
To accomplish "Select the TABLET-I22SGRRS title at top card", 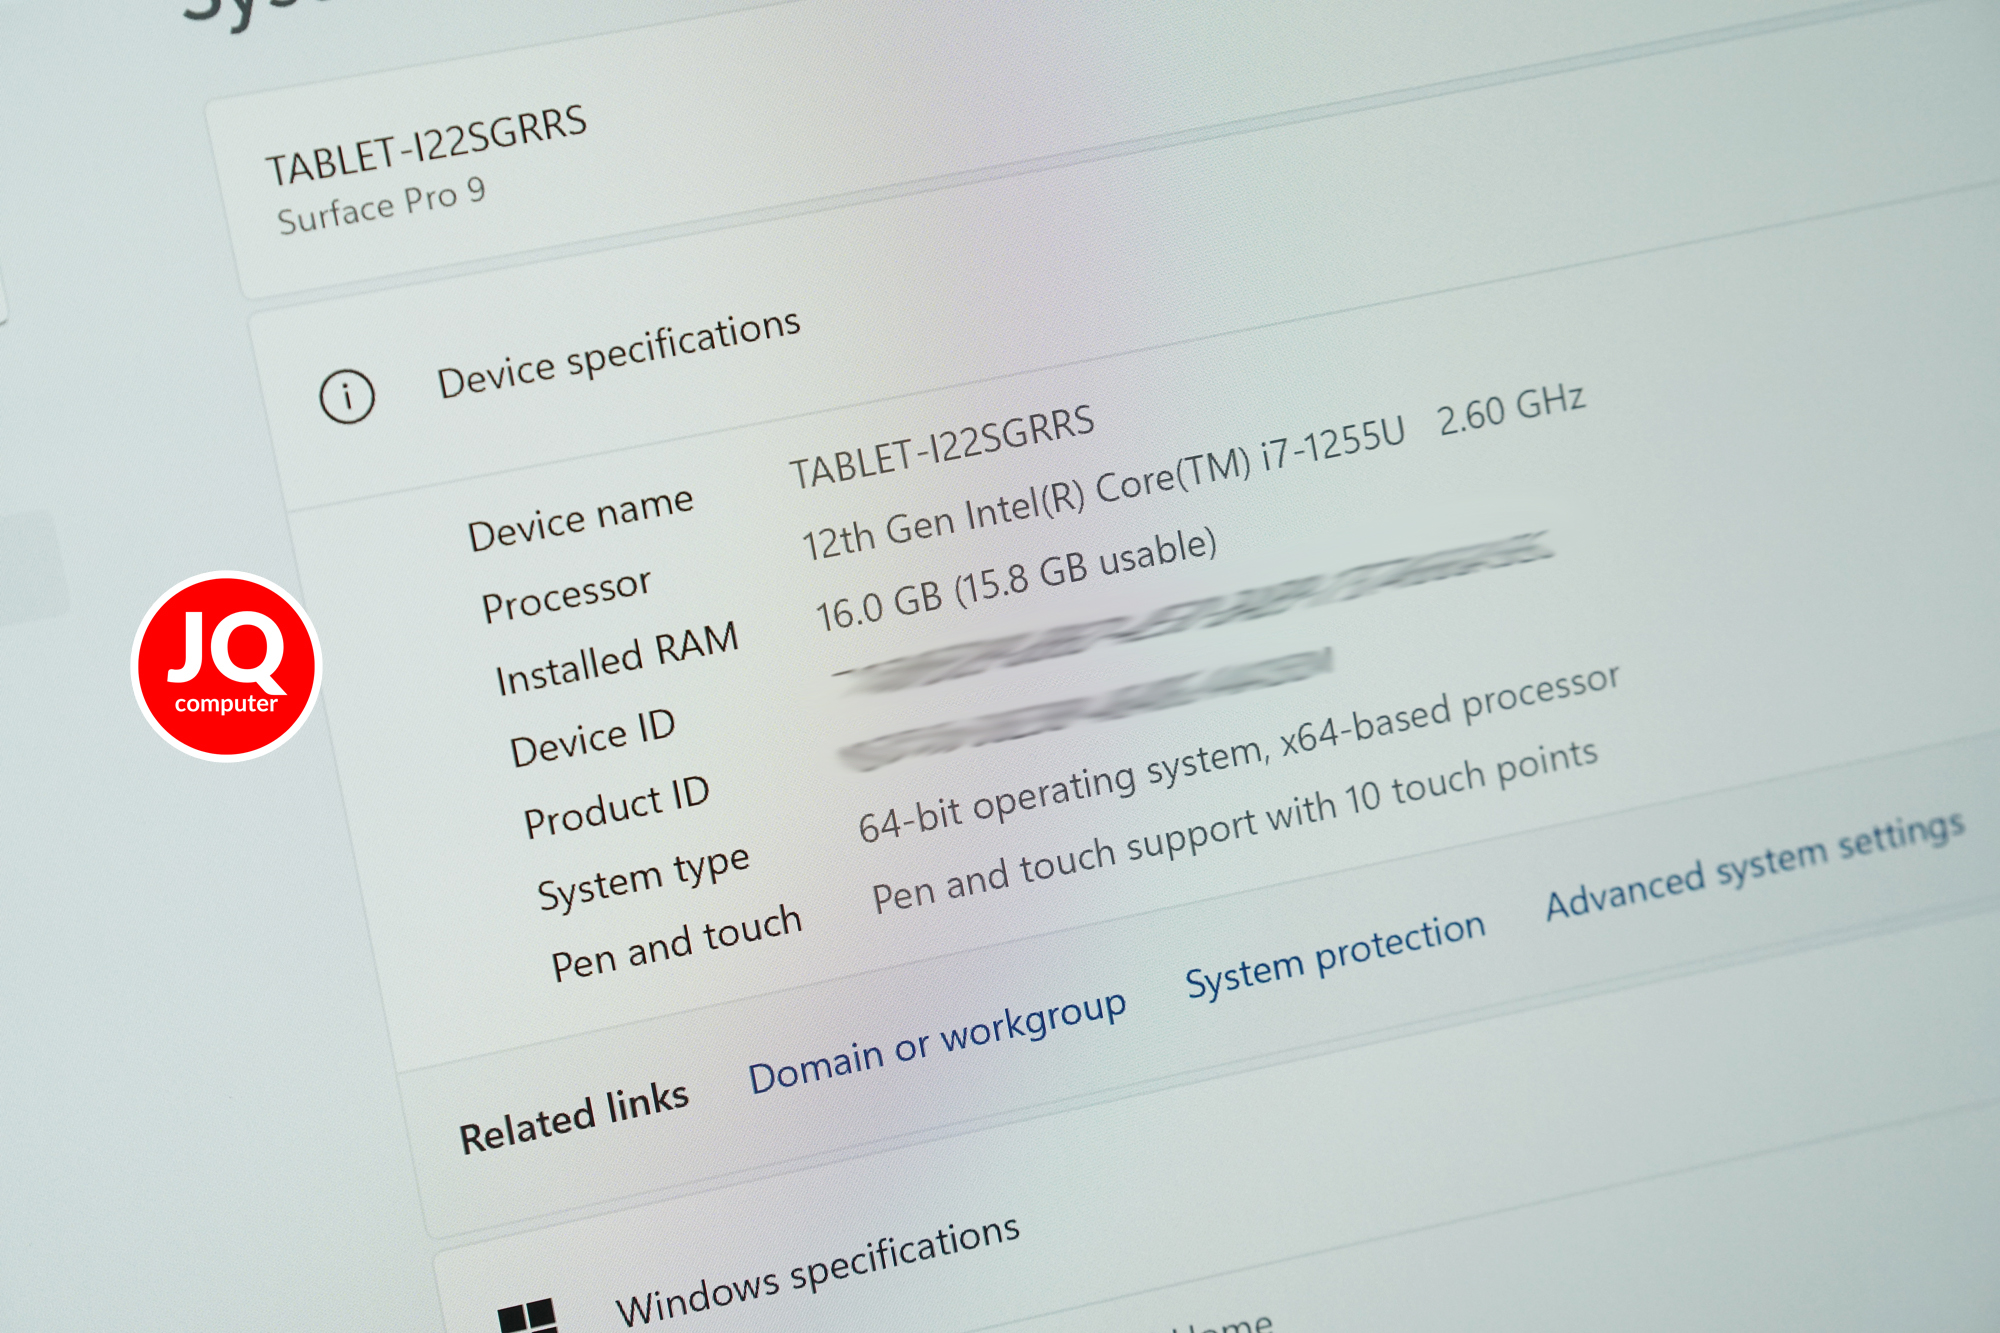I will click(x=426, y=145).
